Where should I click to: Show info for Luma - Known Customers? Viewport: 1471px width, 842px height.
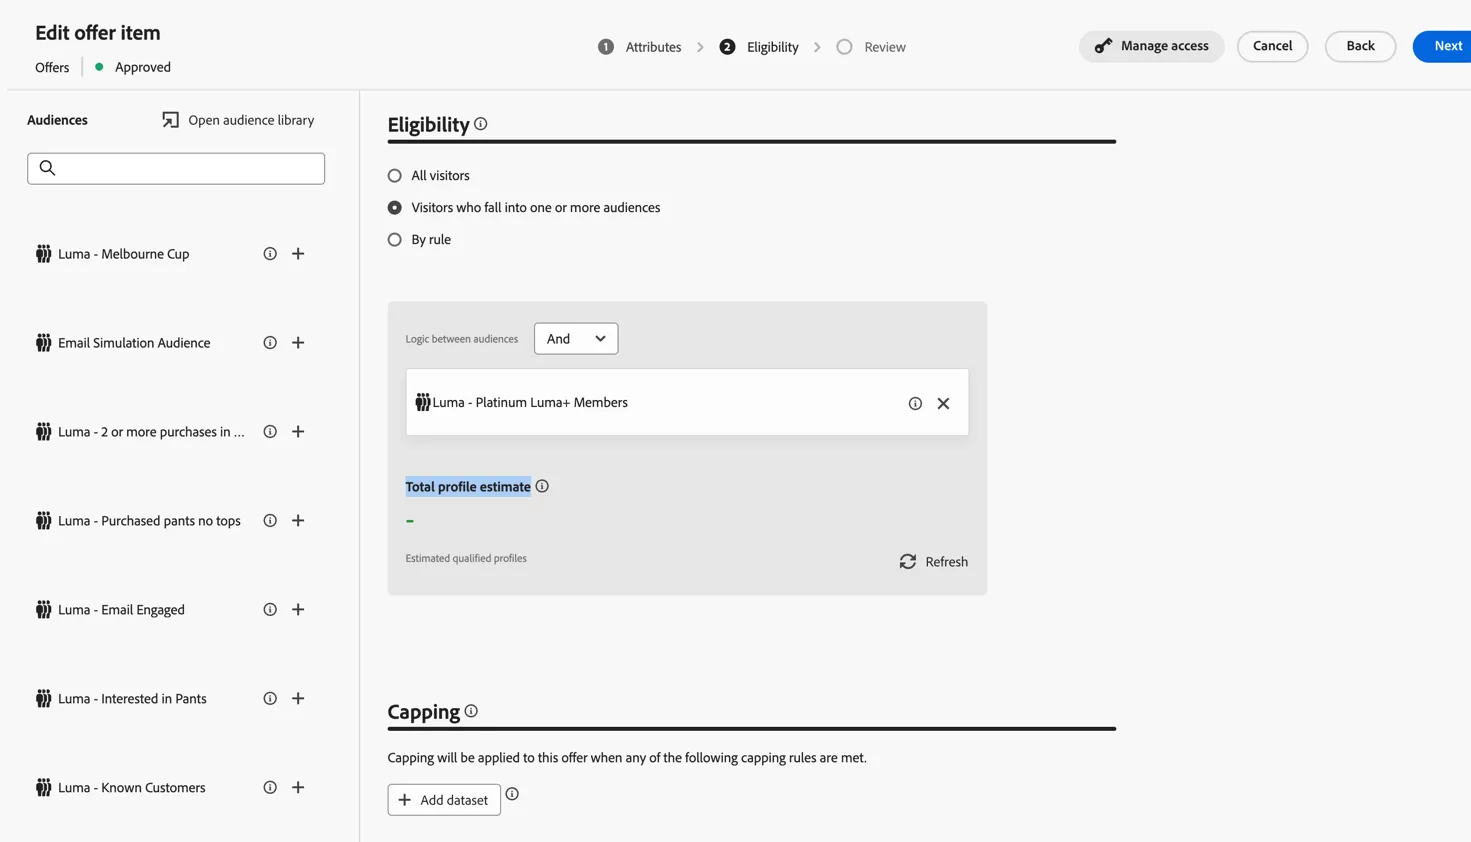pos(270,788)
